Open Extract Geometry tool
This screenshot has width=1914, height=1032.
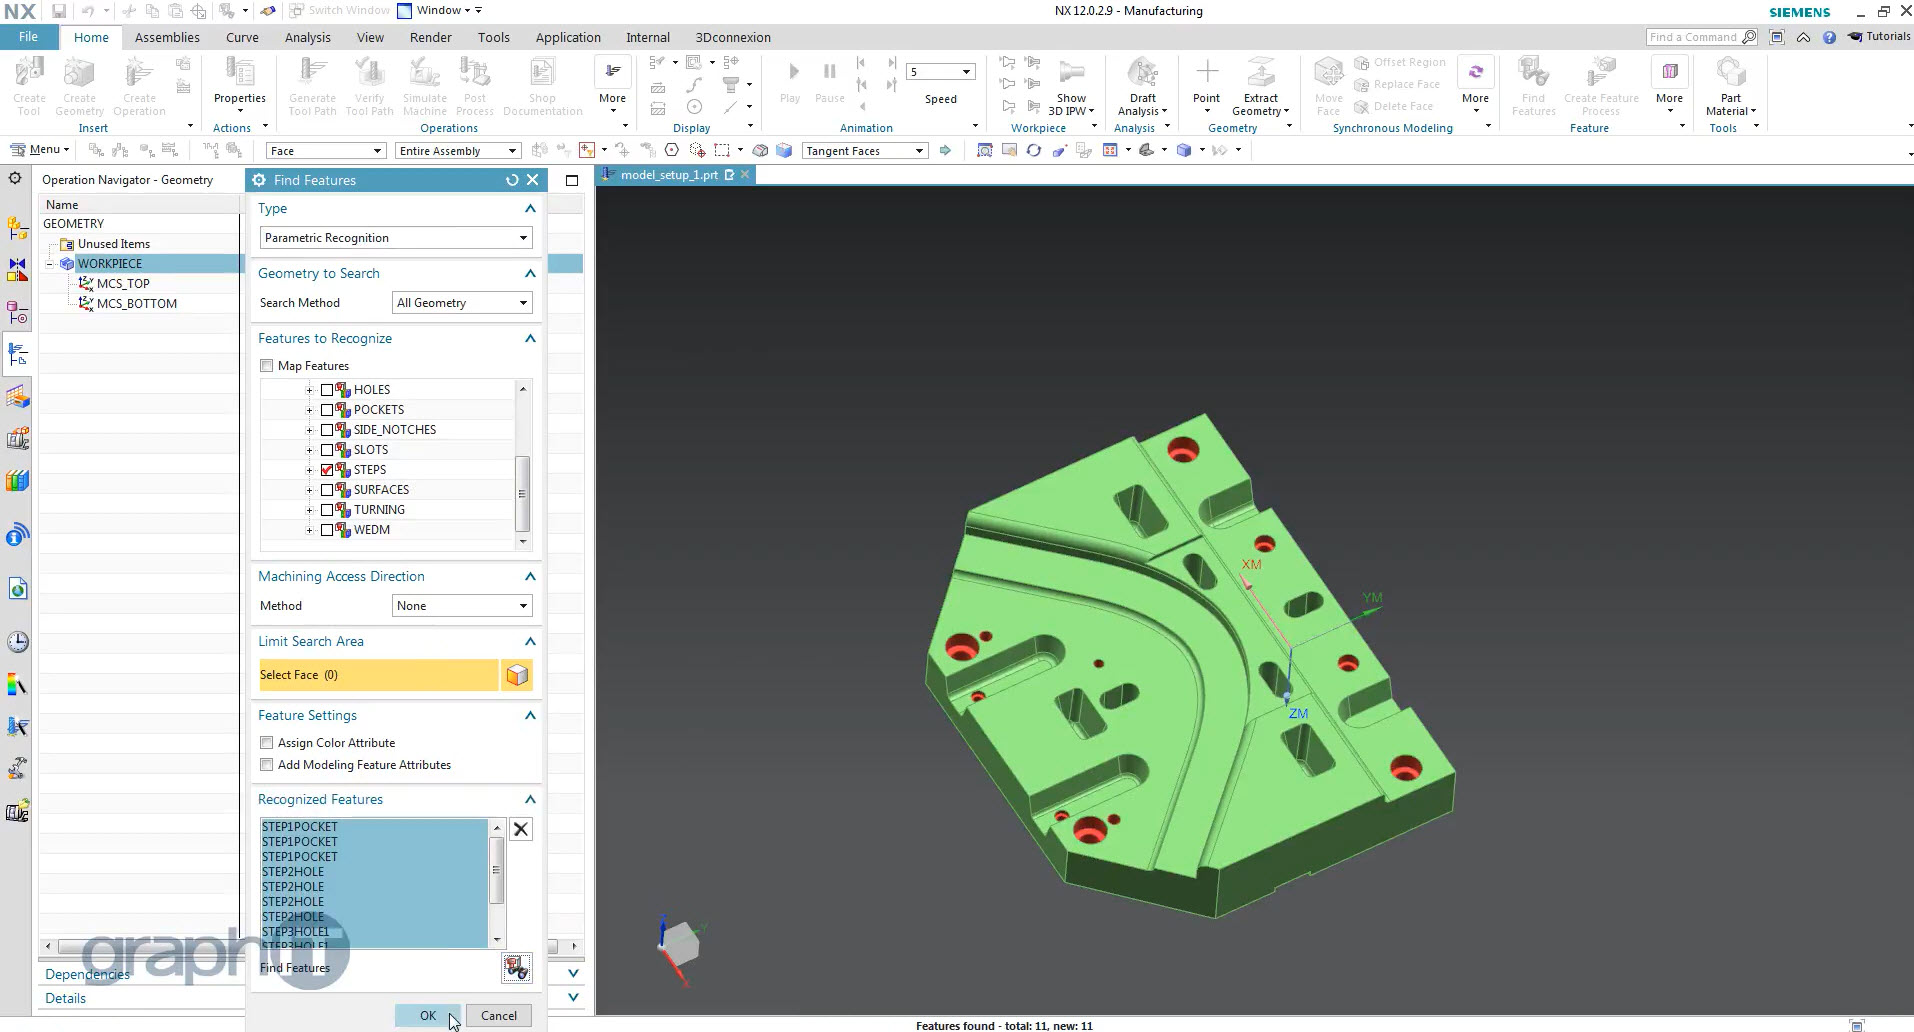tap(1260, 75)
